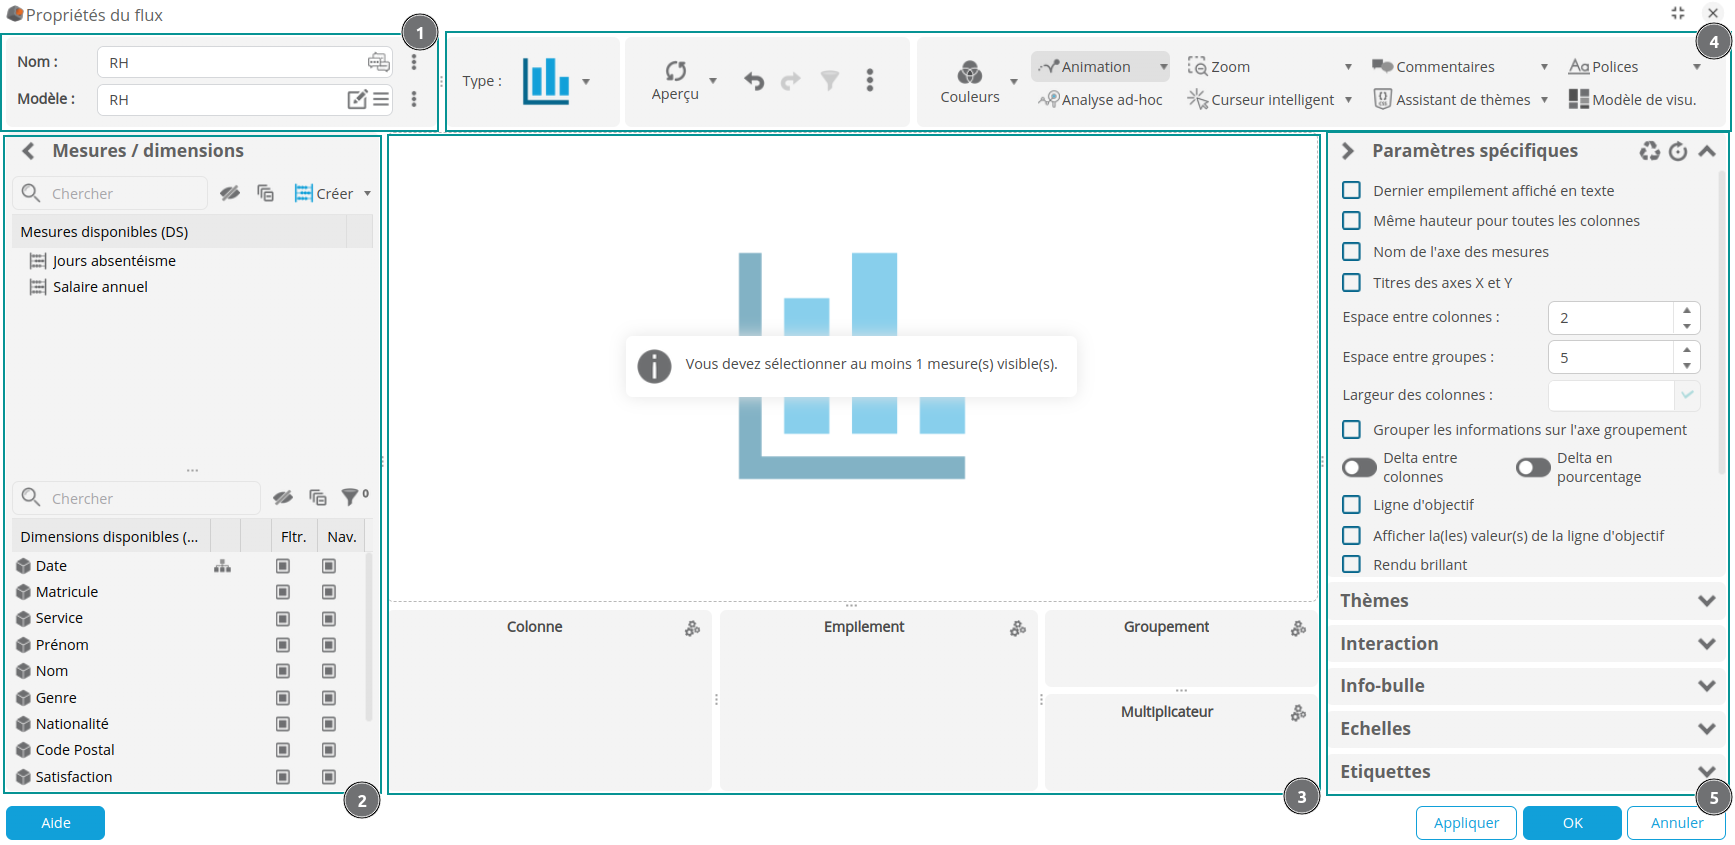Click the bar chart Type icon

(x=546, y=80)
